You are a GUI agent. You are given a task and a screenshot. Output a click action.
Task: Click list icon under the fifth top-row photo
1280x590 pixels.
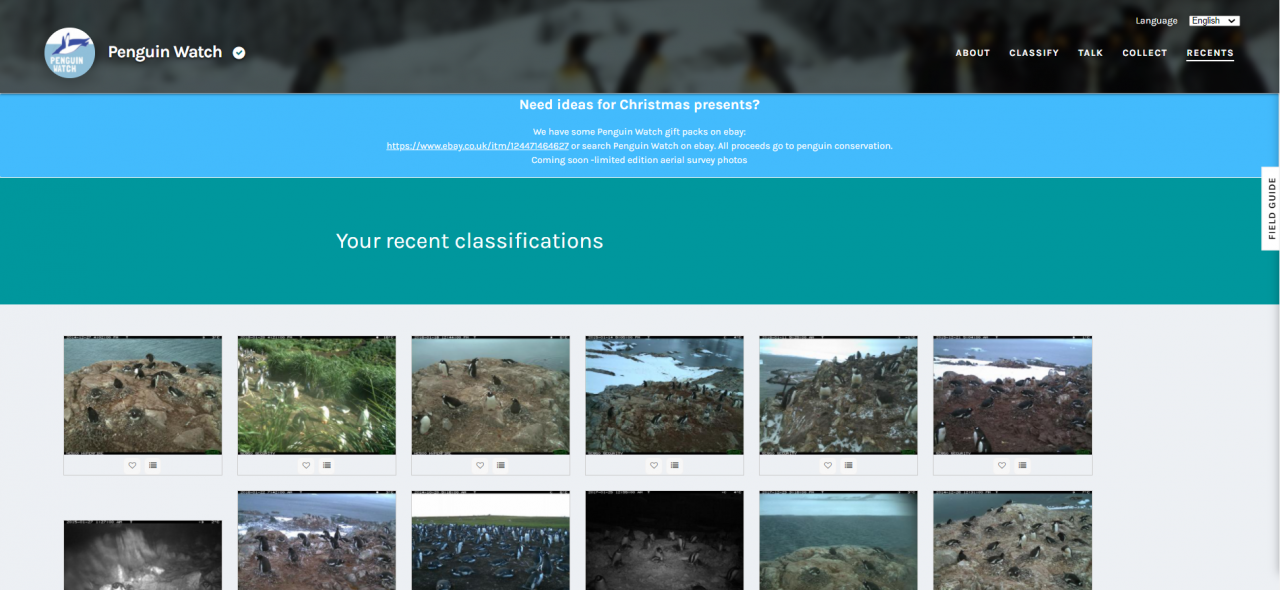click(849, 465)
